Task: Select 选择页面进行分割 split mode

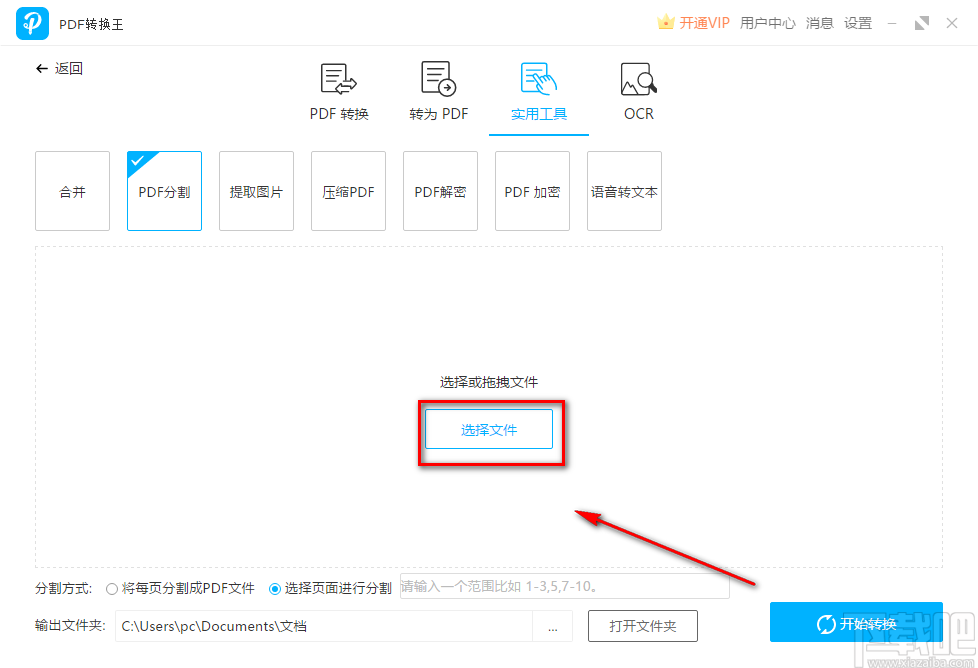Action: [275, 589]
